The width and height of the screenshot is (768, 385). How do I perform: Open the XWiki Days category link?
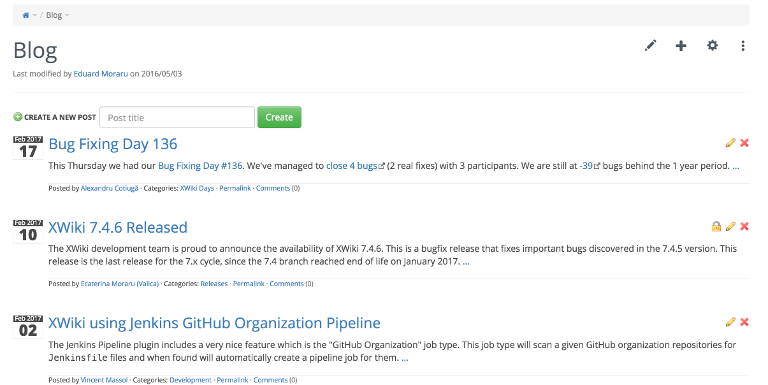point(197,188)
